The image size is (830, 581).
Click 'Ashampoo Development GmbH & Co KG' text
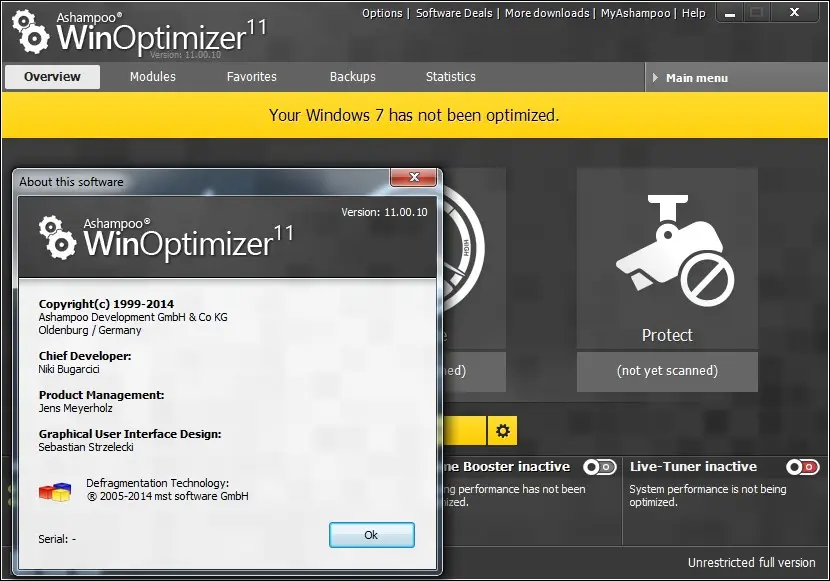133,317
